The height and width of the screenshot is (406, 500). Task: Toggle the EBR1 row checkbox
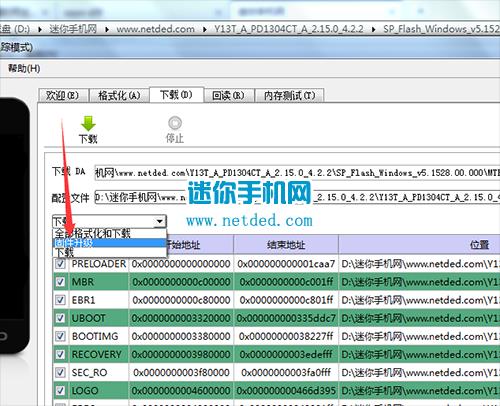coord(60,300)
